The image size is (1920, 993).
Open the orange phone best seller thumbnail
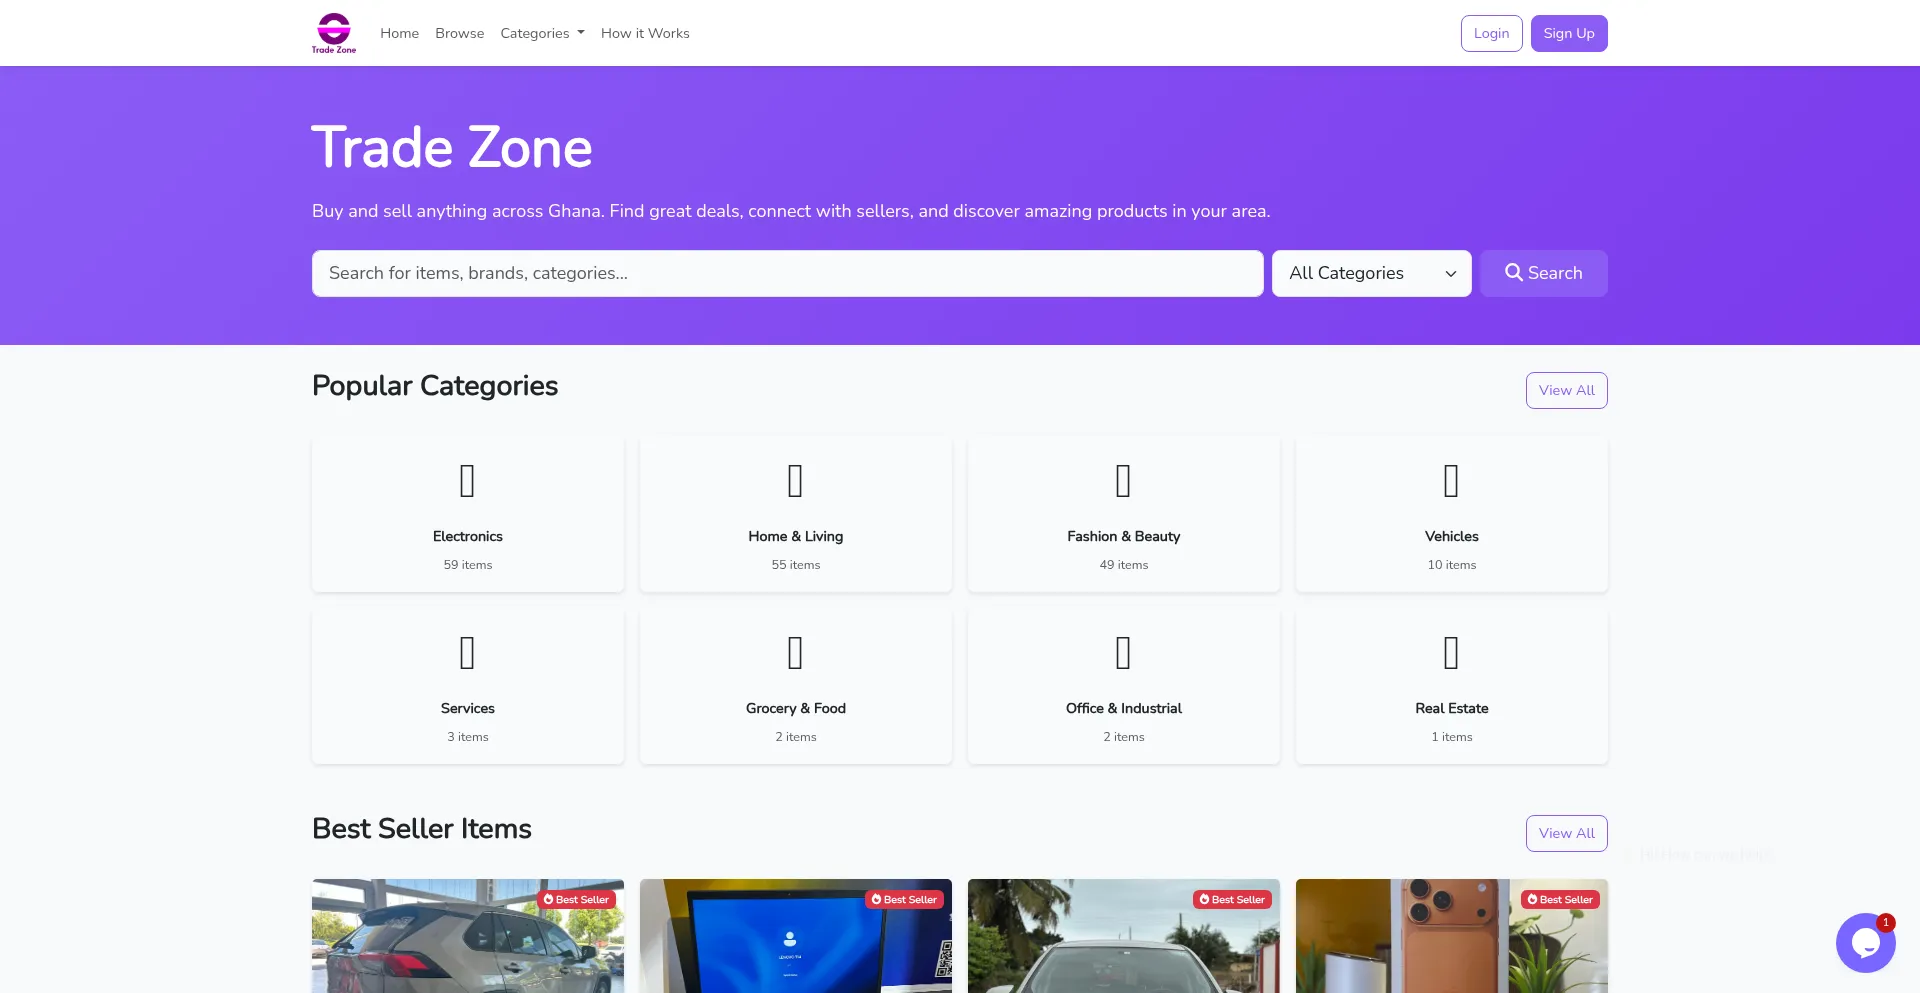pos(1451,936)
